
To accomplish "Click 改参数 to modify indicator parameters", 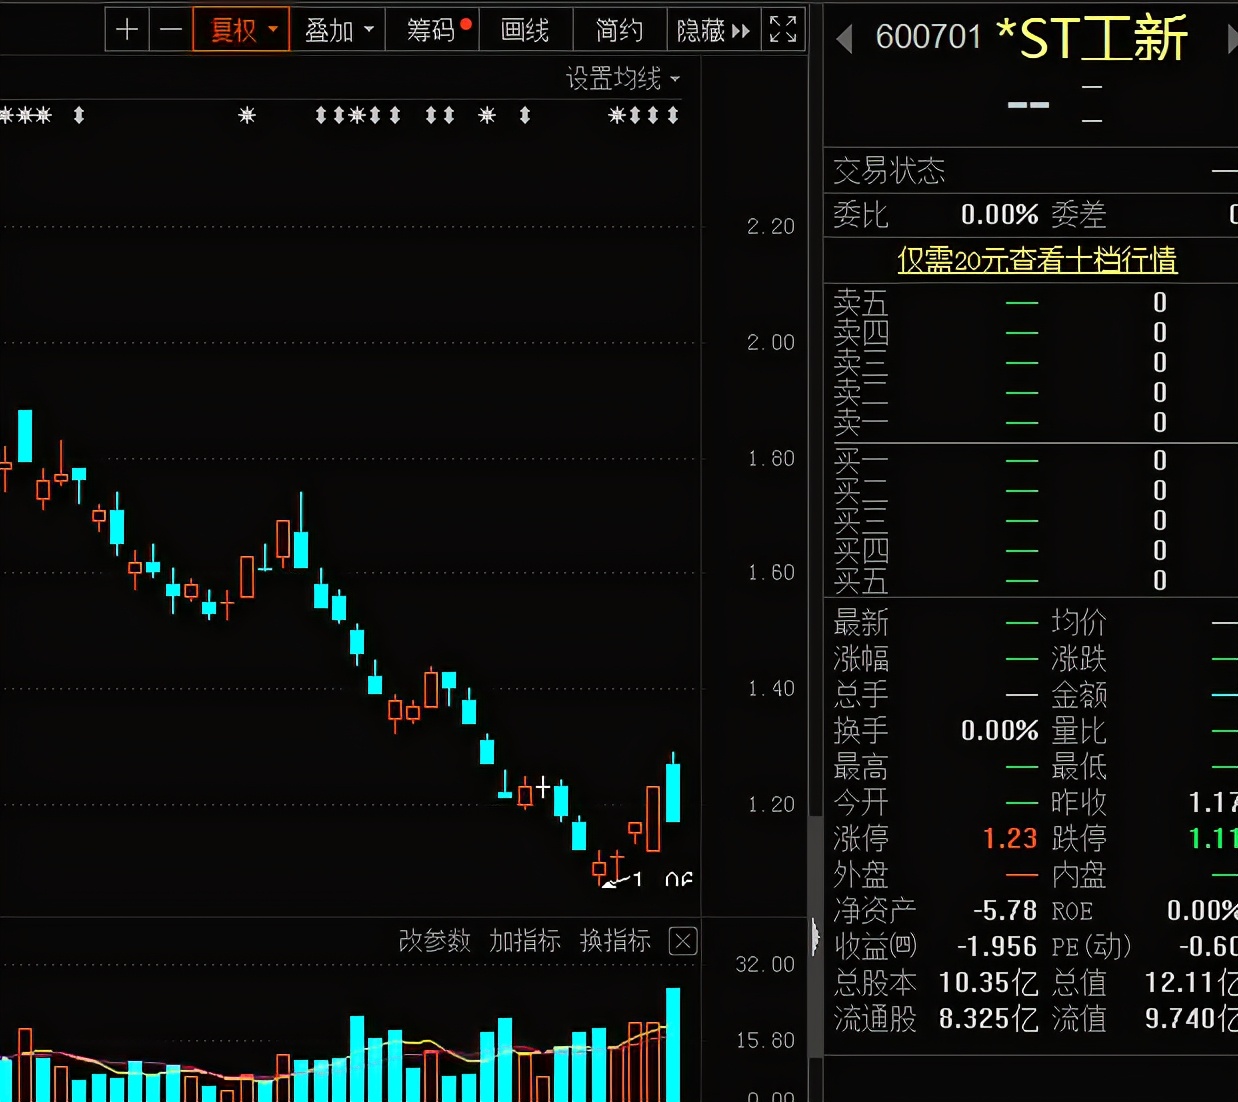I will 434,941.
